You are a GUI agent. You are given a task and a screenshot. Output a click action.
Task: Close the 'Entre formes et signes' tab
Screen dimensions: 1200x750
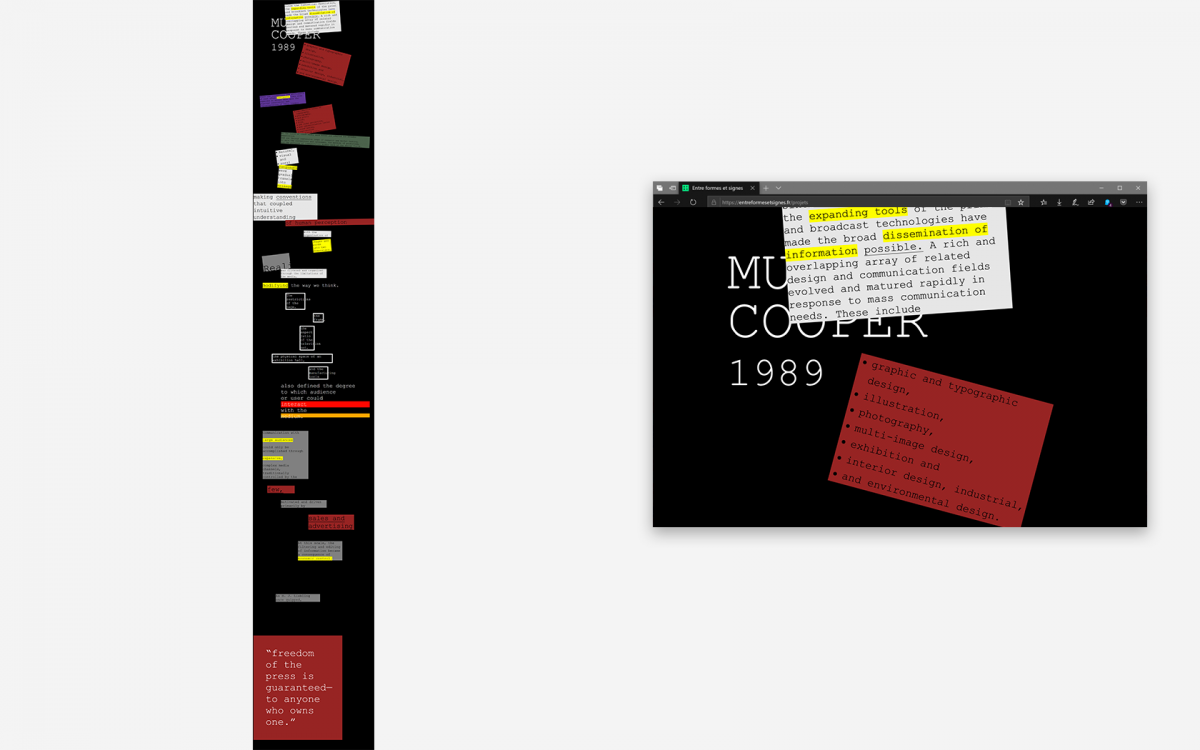[754, 188]
